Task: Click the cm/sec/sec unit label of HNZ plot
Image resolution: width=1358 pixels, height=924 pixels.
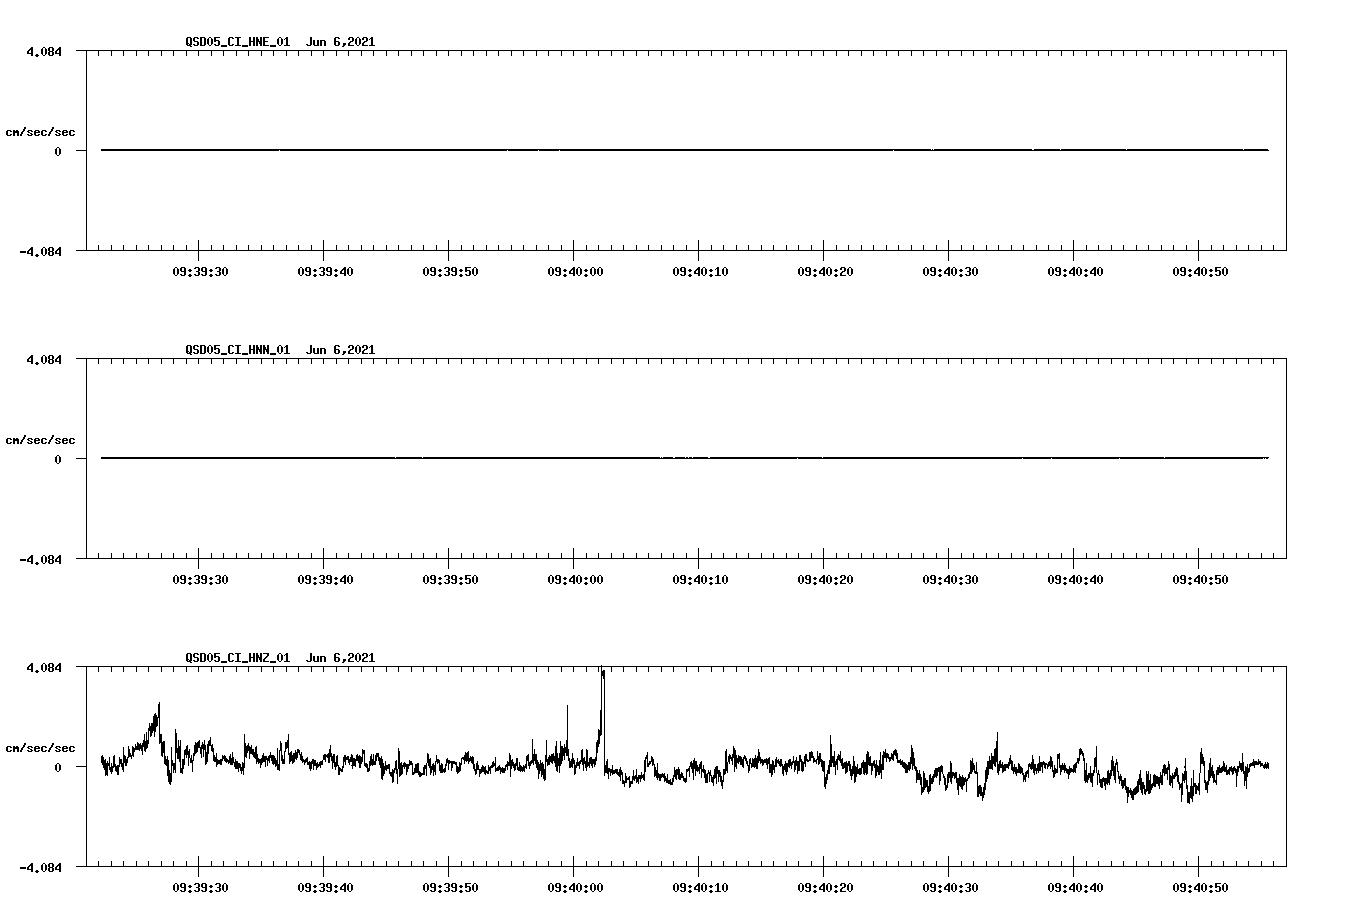Action: [41, 748]
